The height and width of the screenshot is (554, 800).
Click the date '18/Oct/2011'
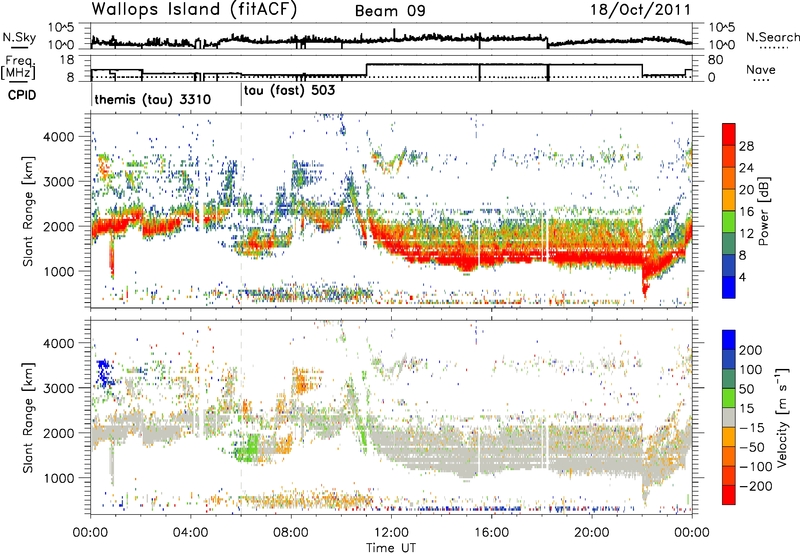point(641,10)
